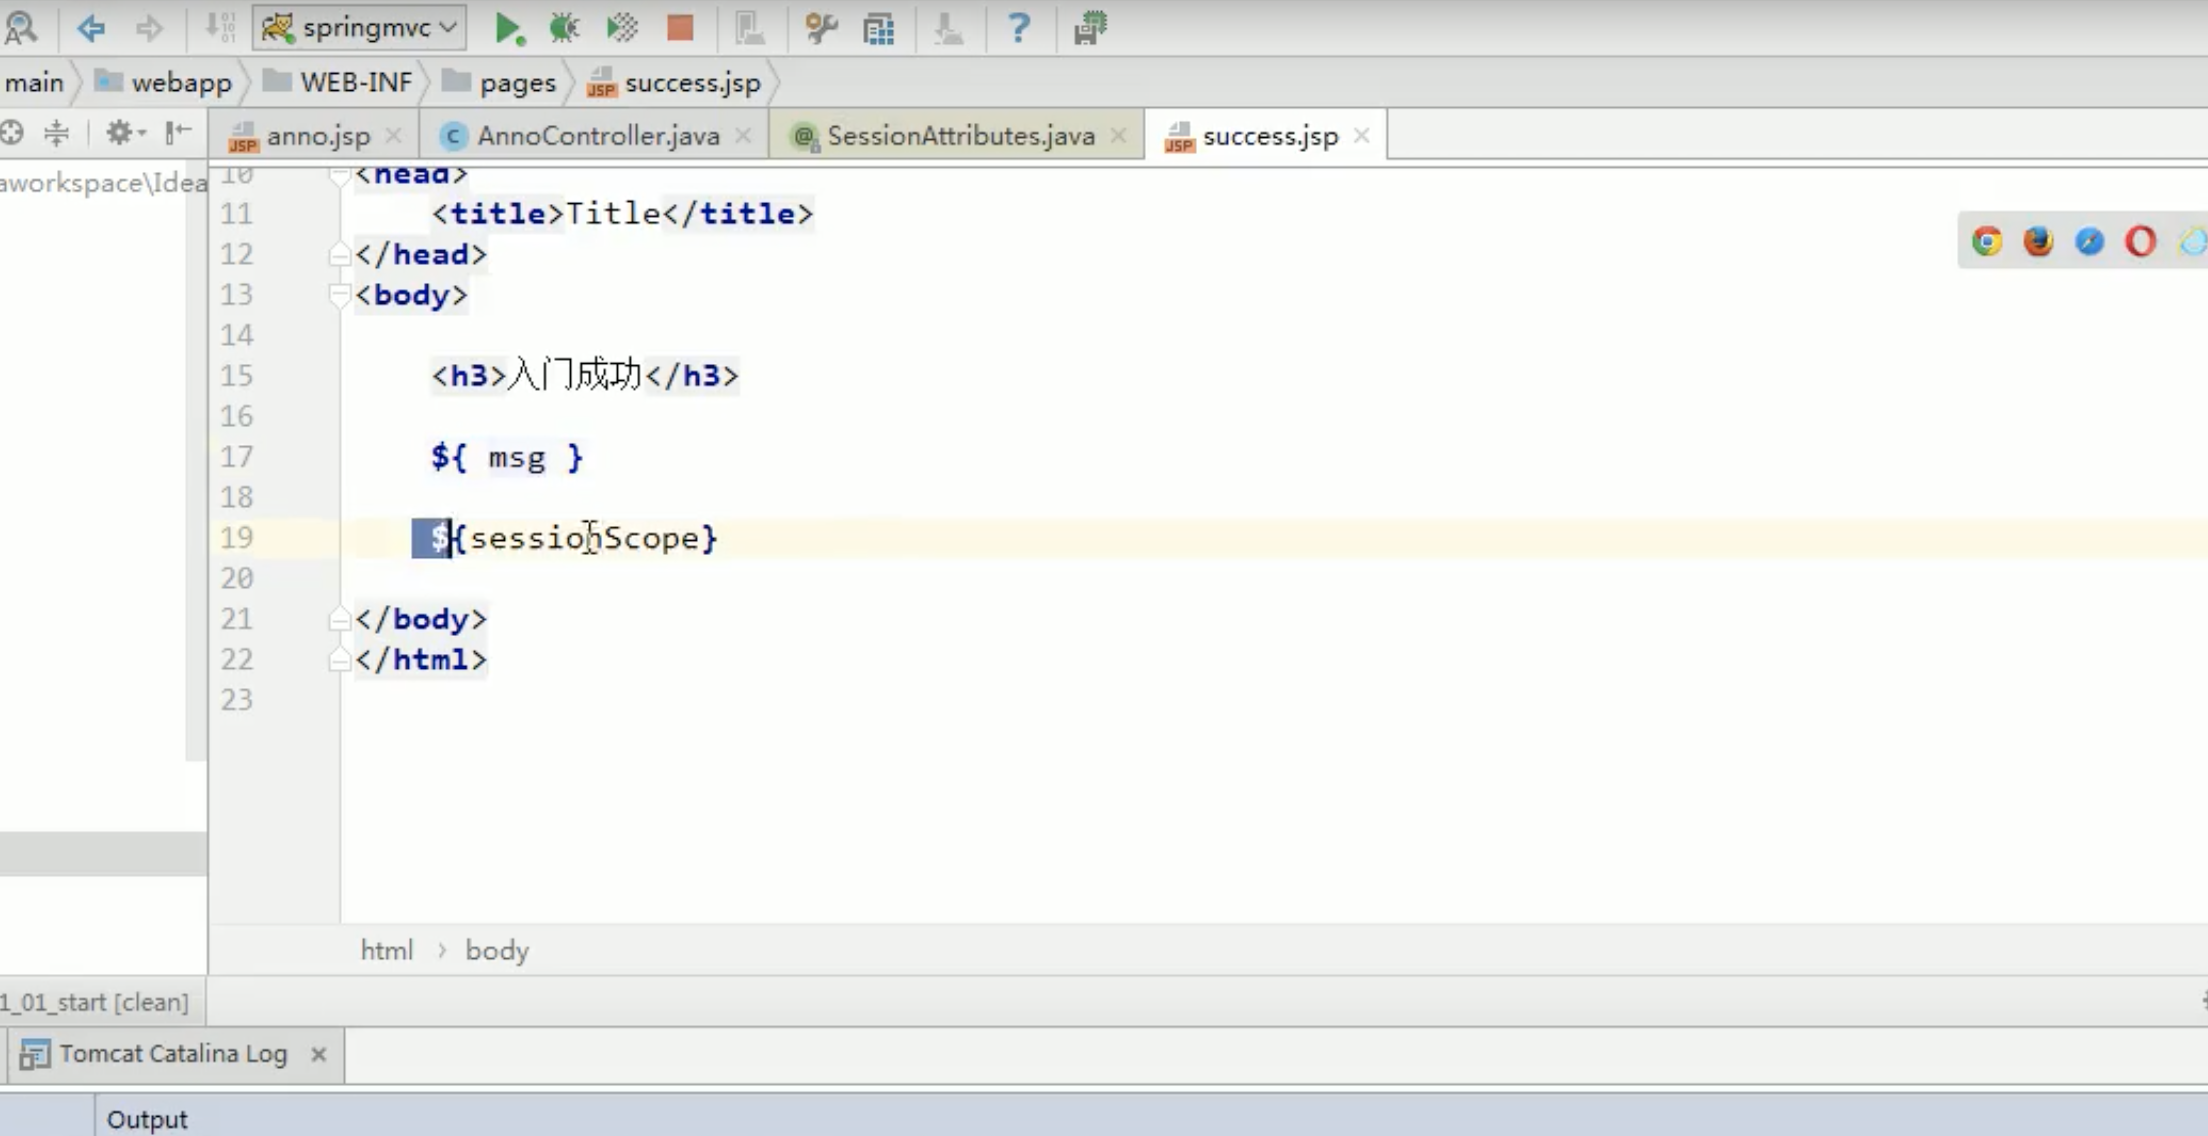
Task: Open page in Firefox browser
Action: (2038, 241)
